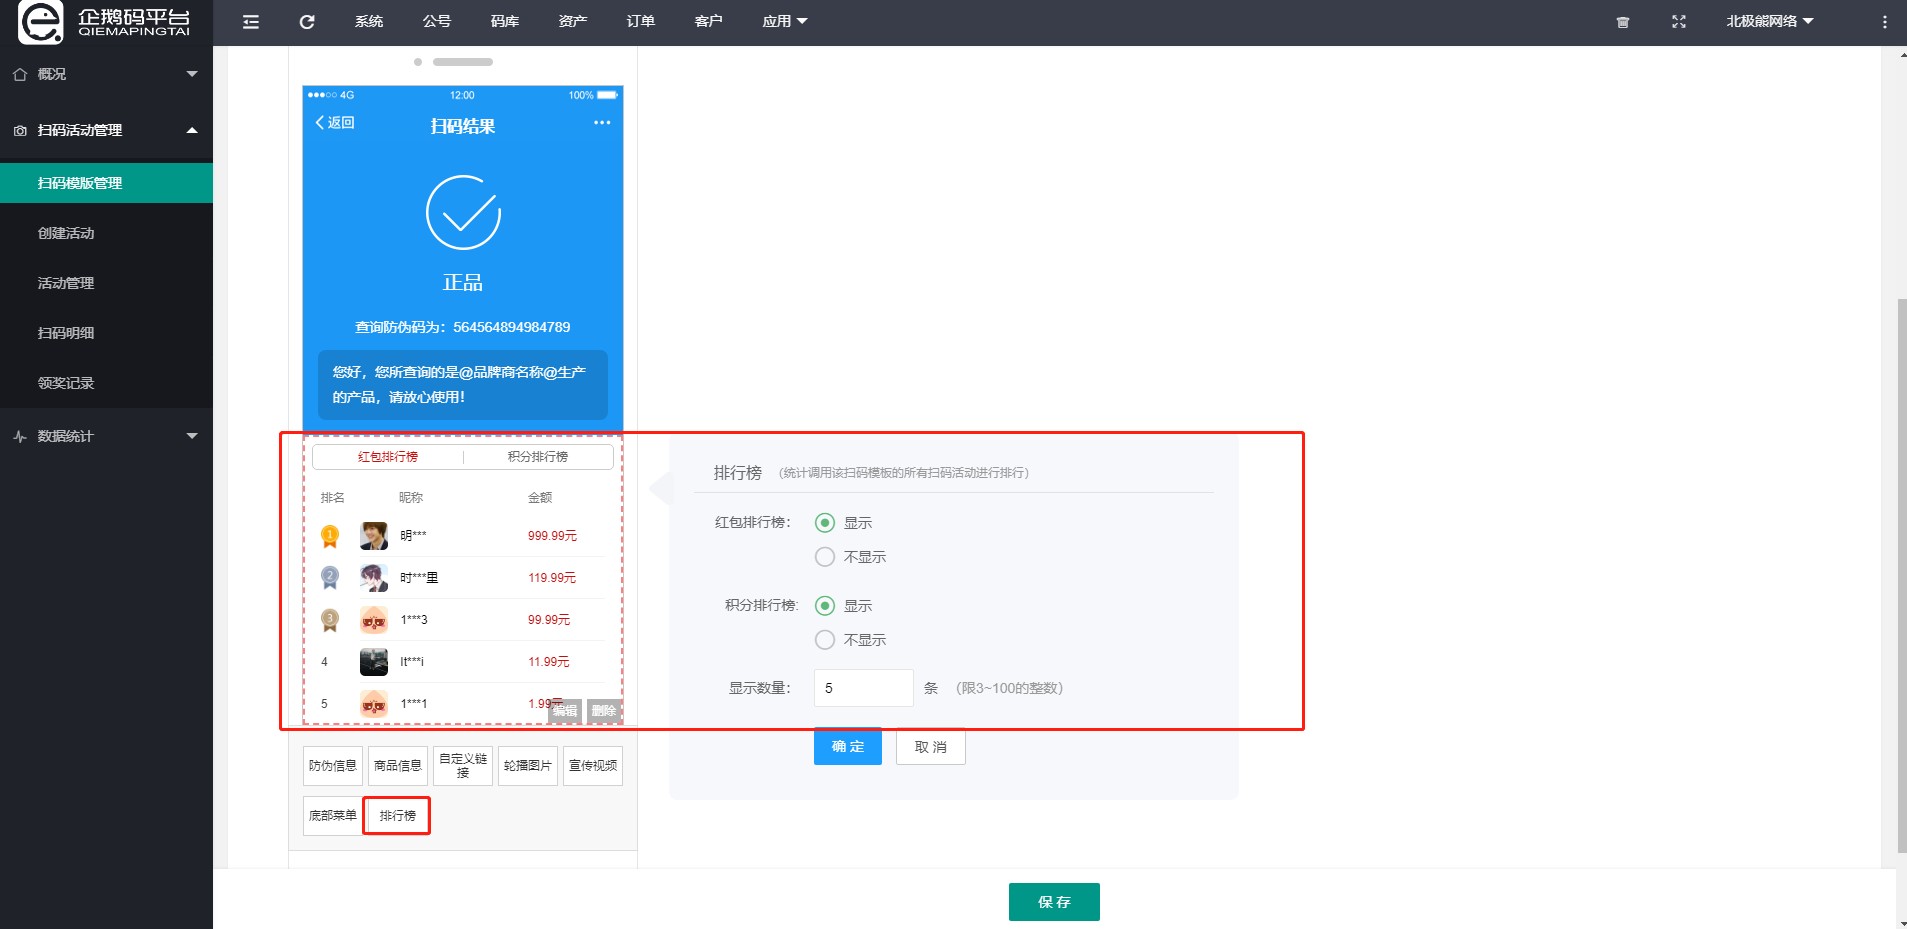Click the 扫码活动管理 camera icon

pos(20,130)
